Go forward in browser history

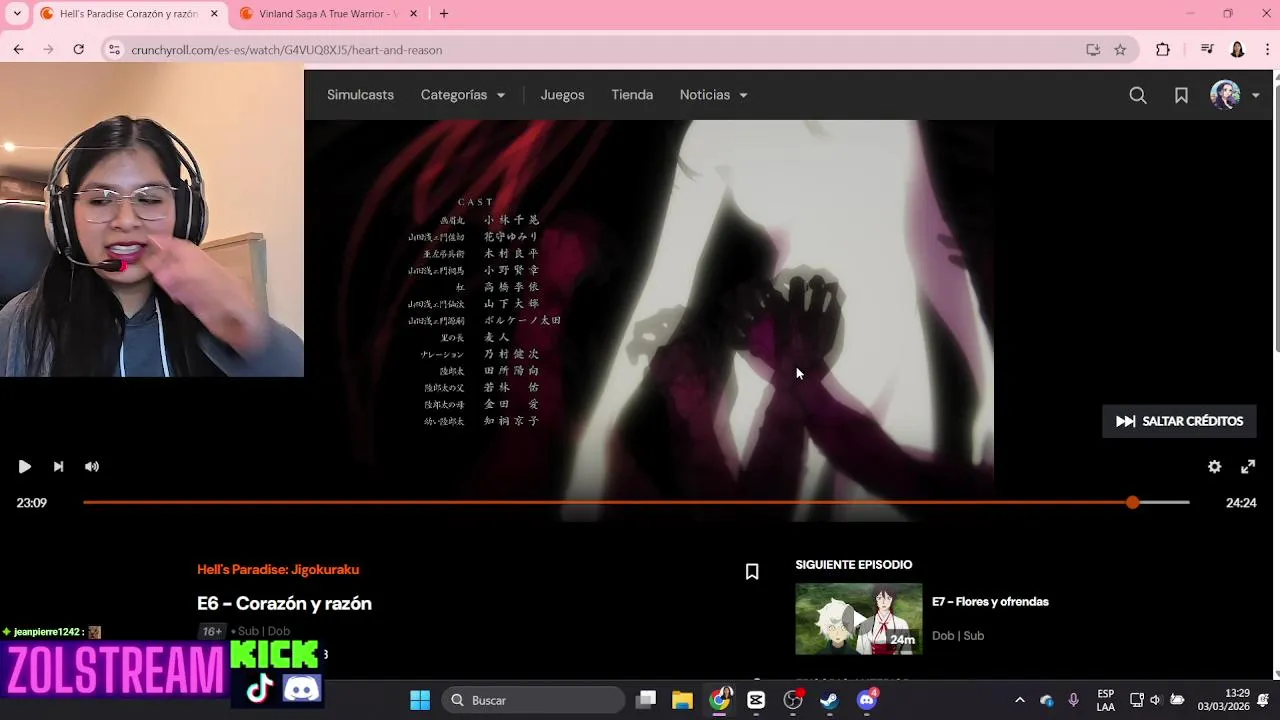coord(48,50)
